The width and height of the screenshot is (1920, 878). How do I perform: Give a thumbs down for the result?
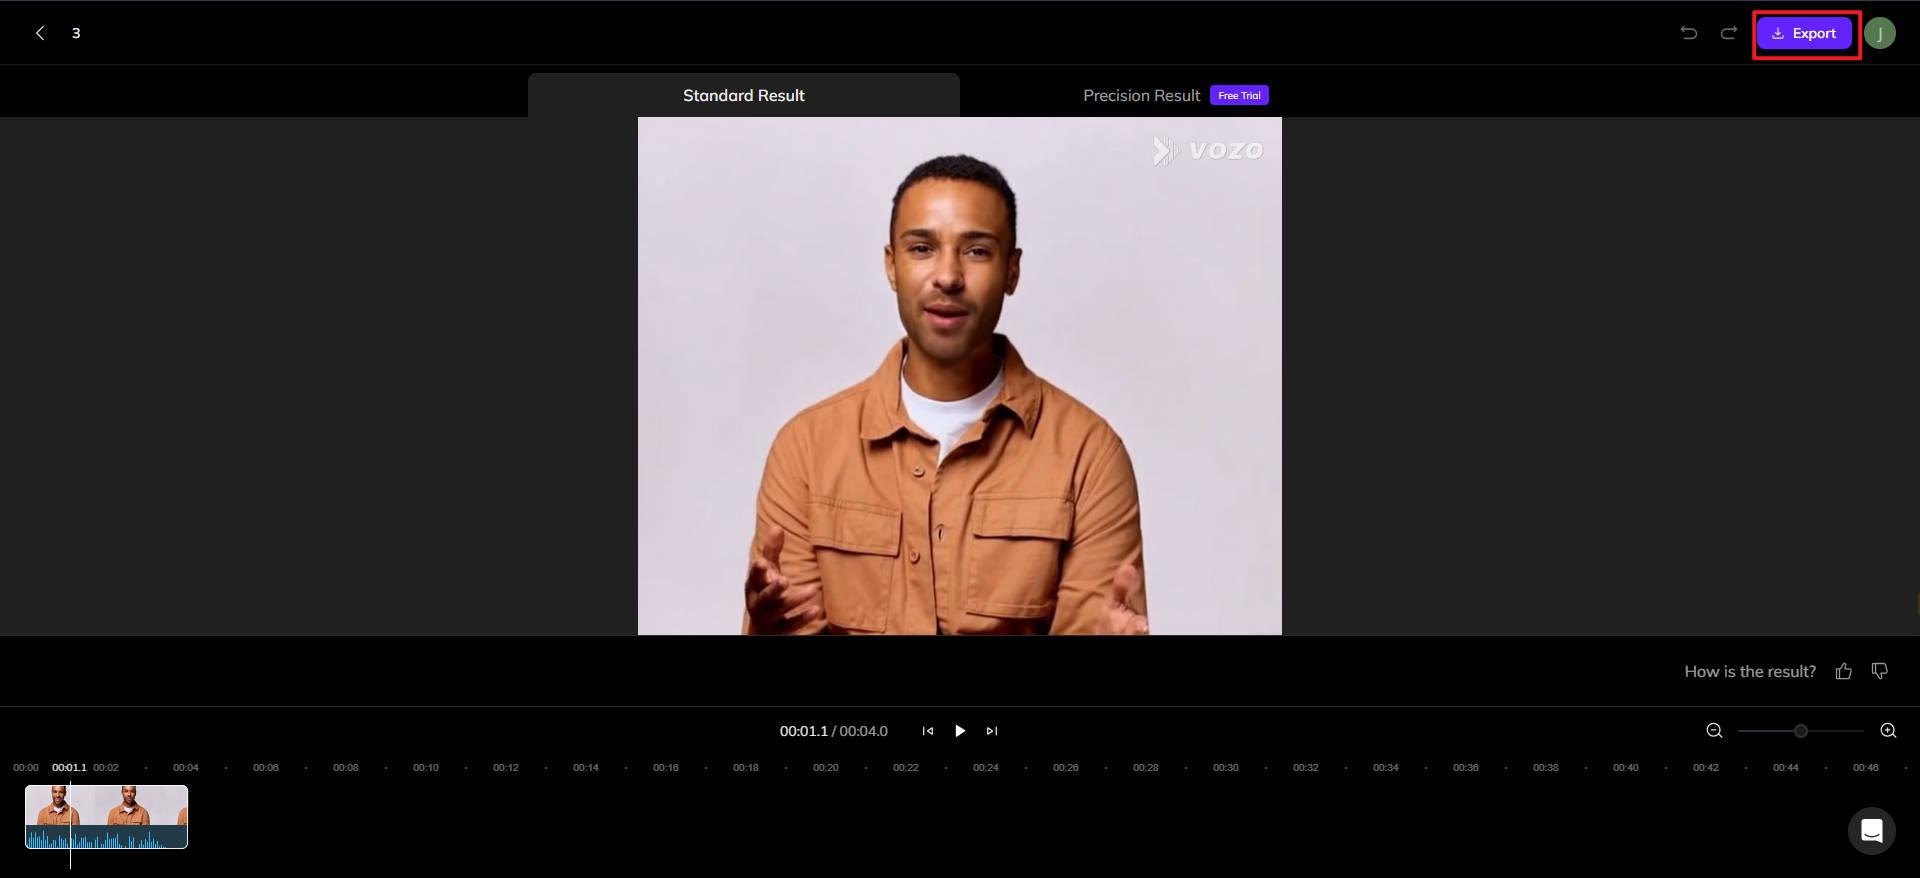(1880, 671)
